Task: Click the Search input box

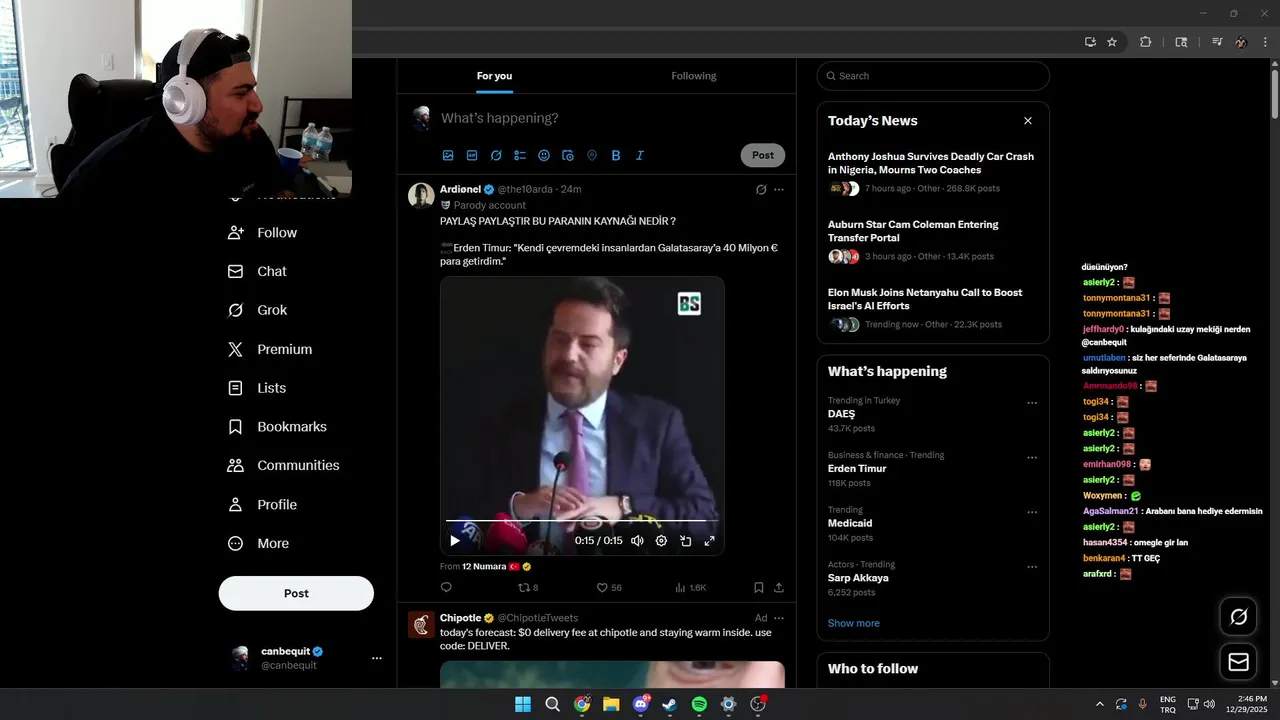Action: point(933,76)
